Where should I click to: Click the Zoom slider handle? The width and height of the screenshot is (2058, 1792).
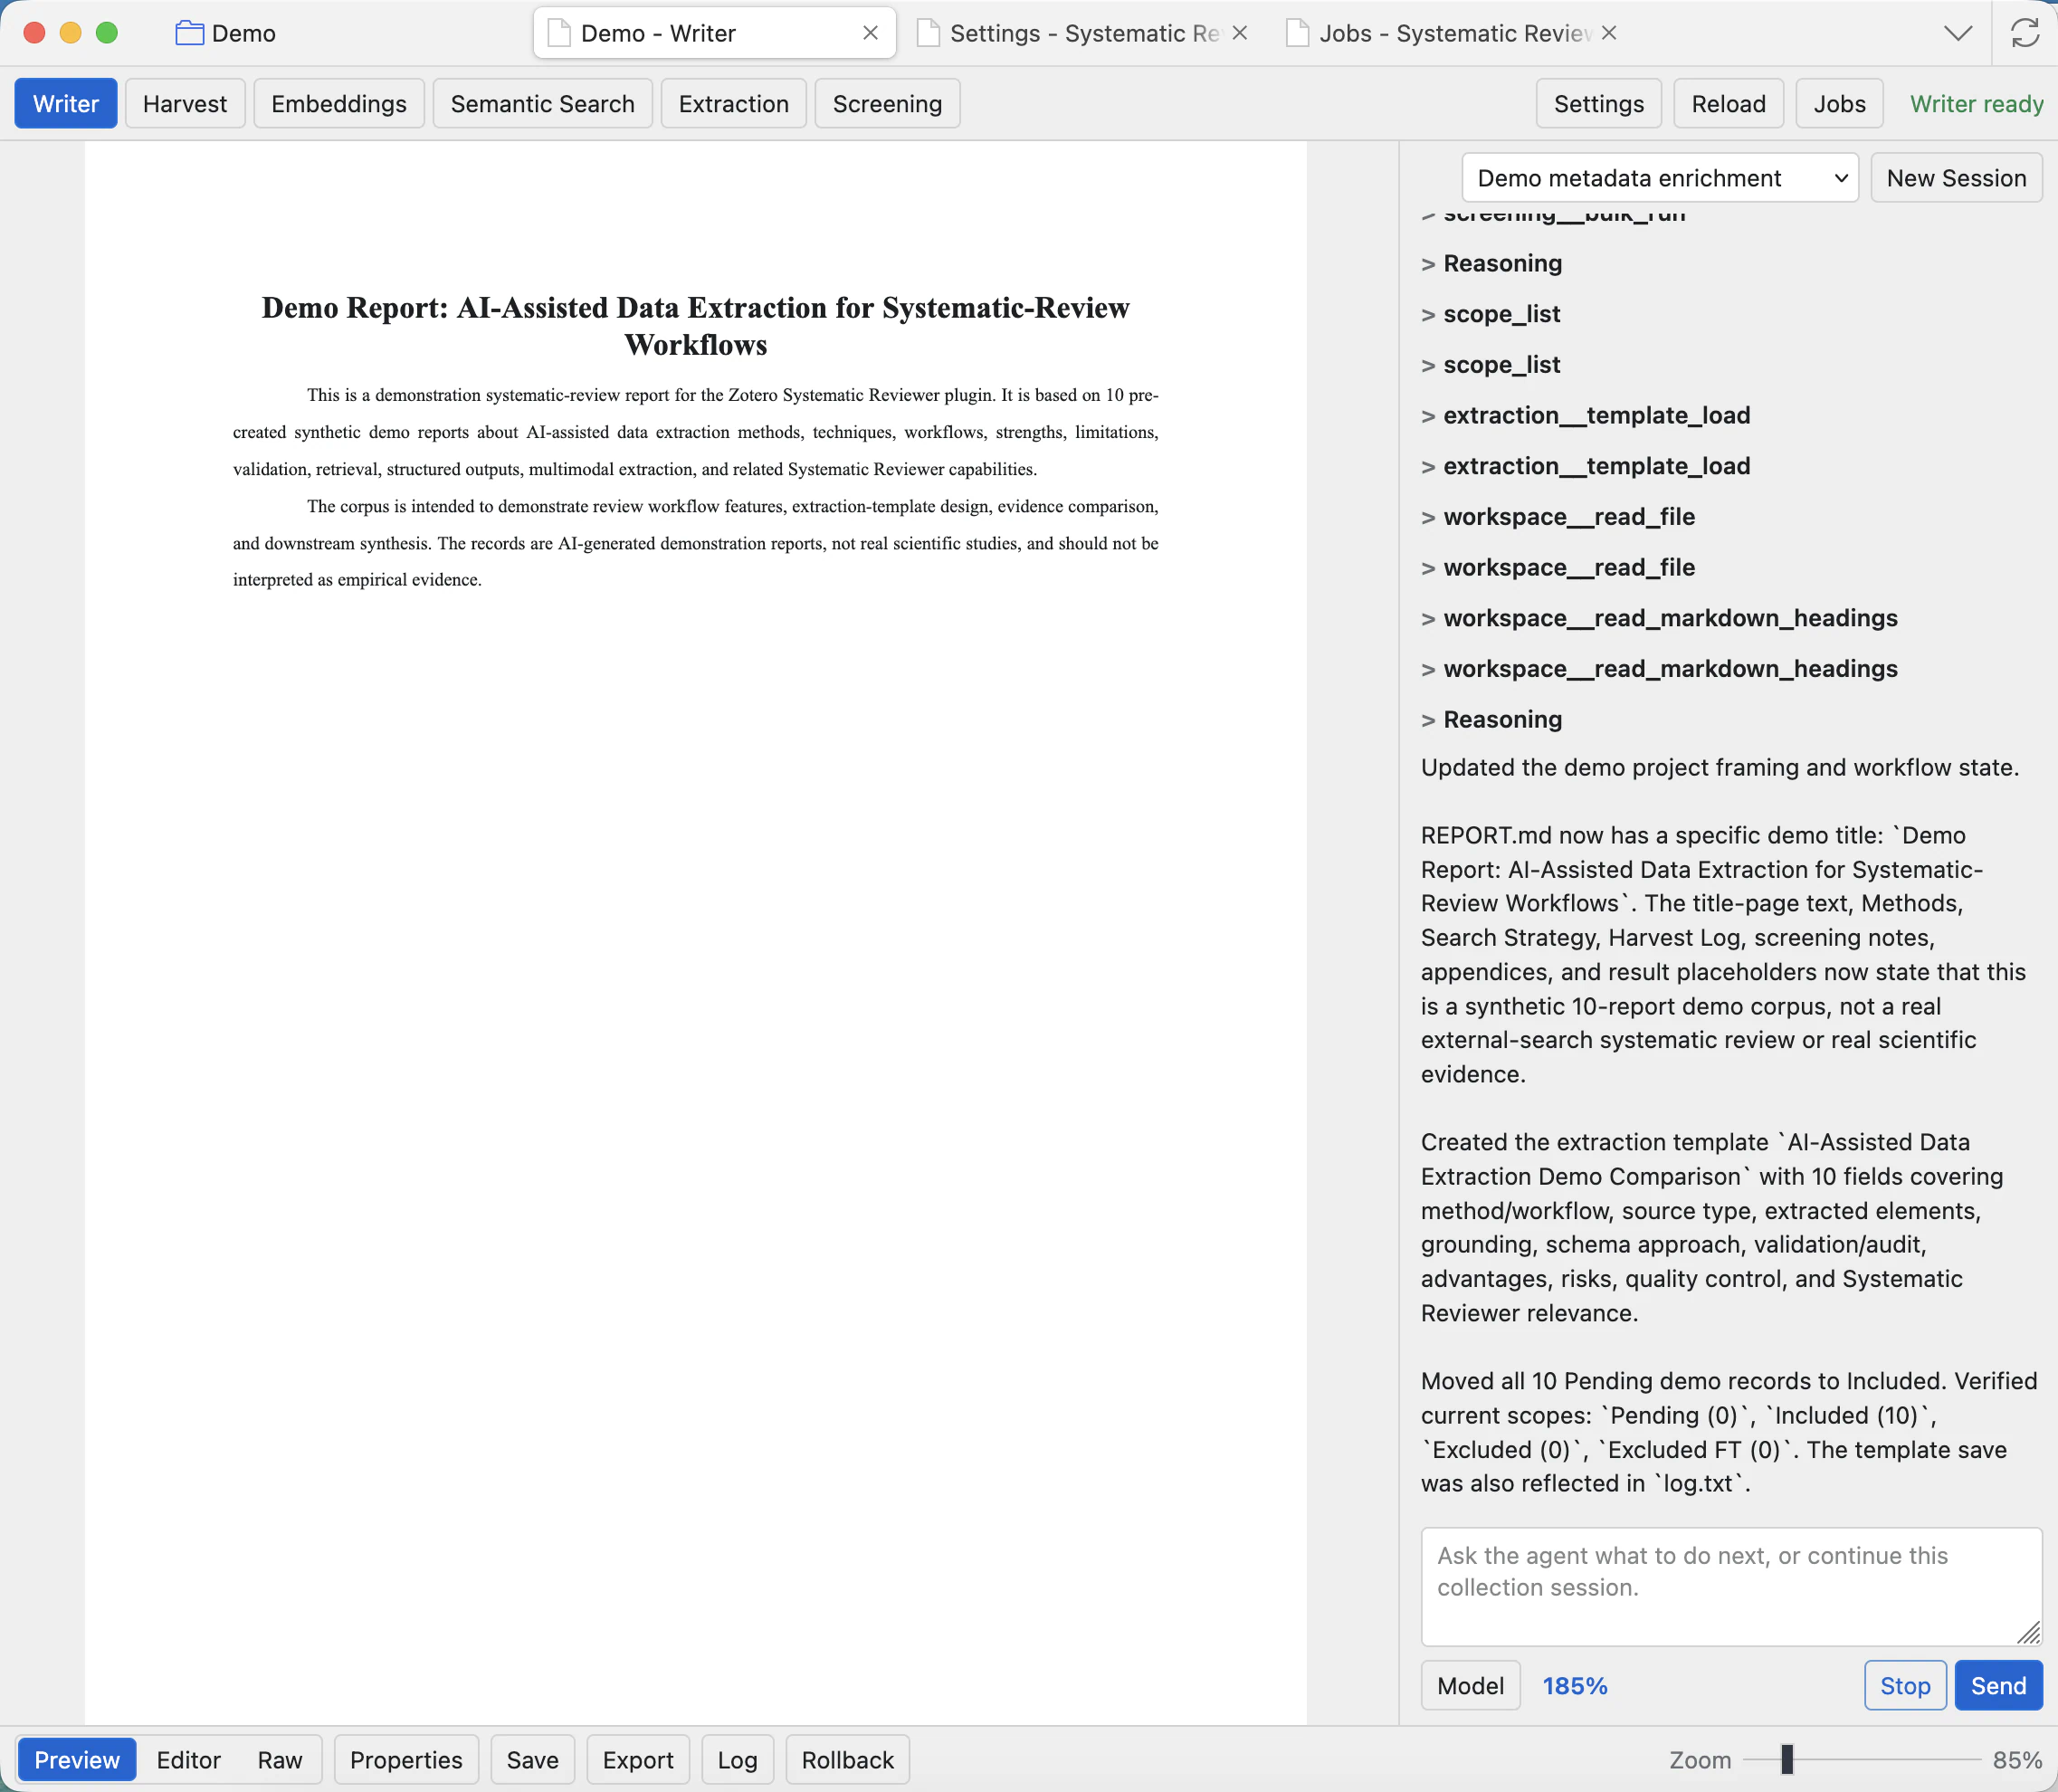tap(1787, 1759)
